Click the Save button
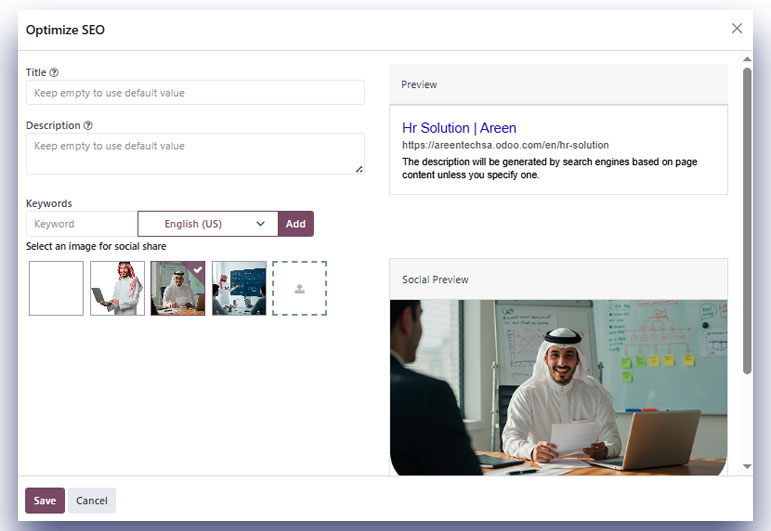 tap(45, 501)
